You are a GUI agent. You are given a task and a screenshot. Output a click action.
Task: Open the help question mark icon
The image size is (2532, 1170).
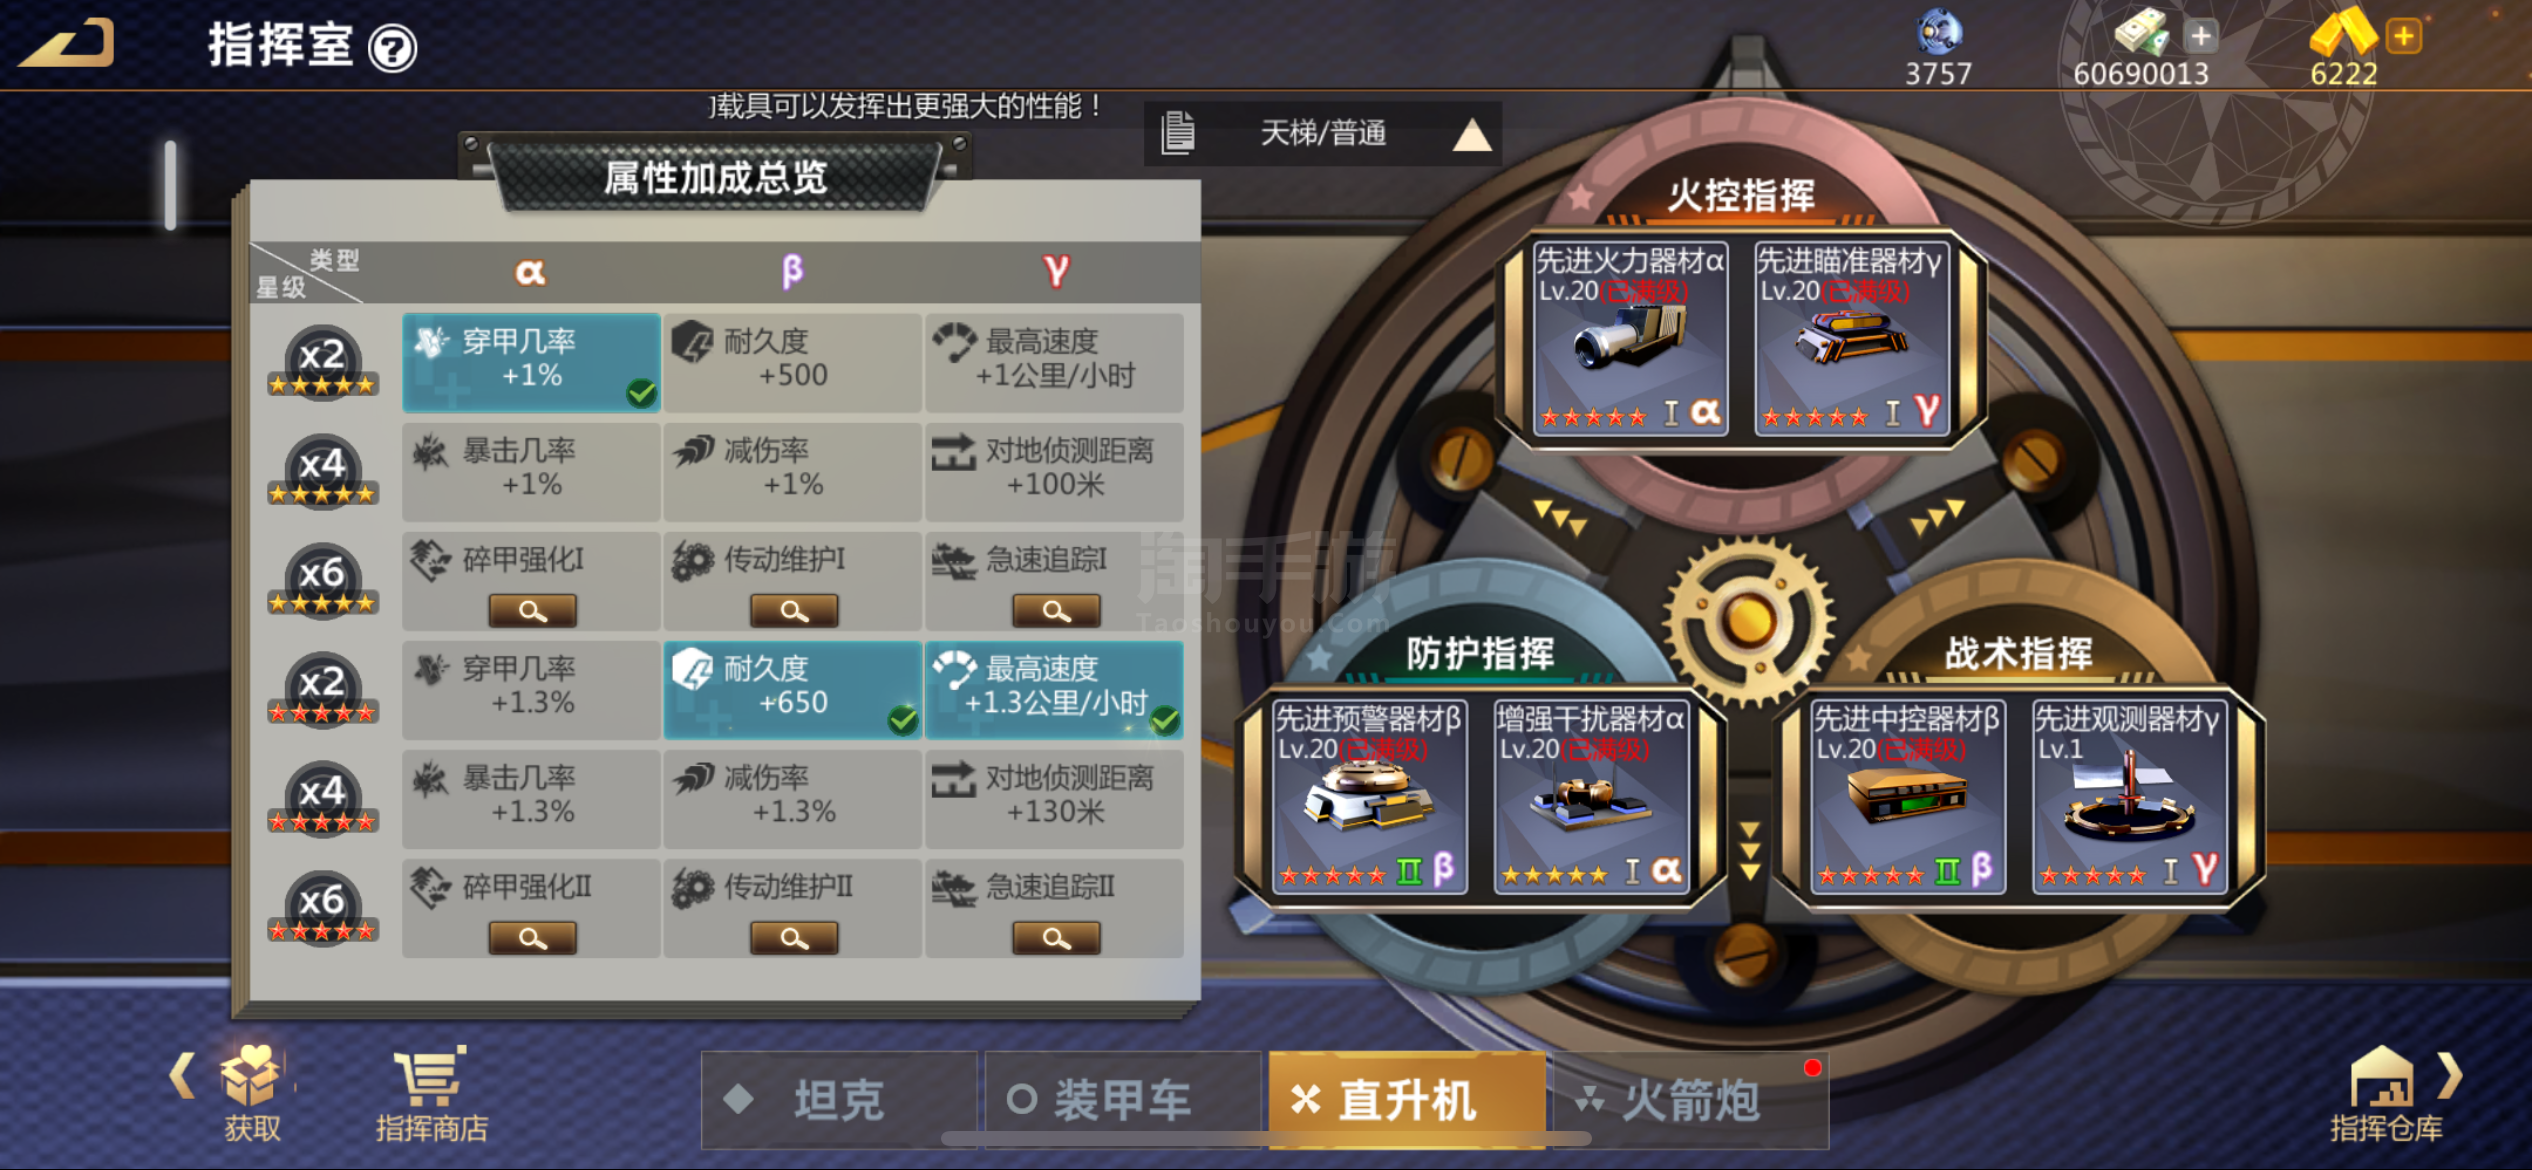pos(392,48)
